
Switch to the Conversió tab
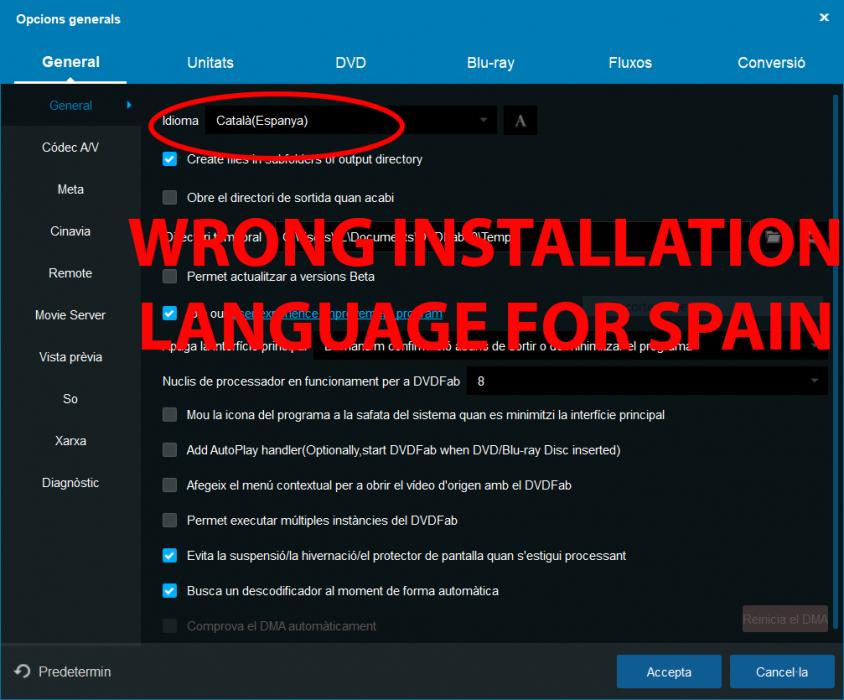[771, 63]
